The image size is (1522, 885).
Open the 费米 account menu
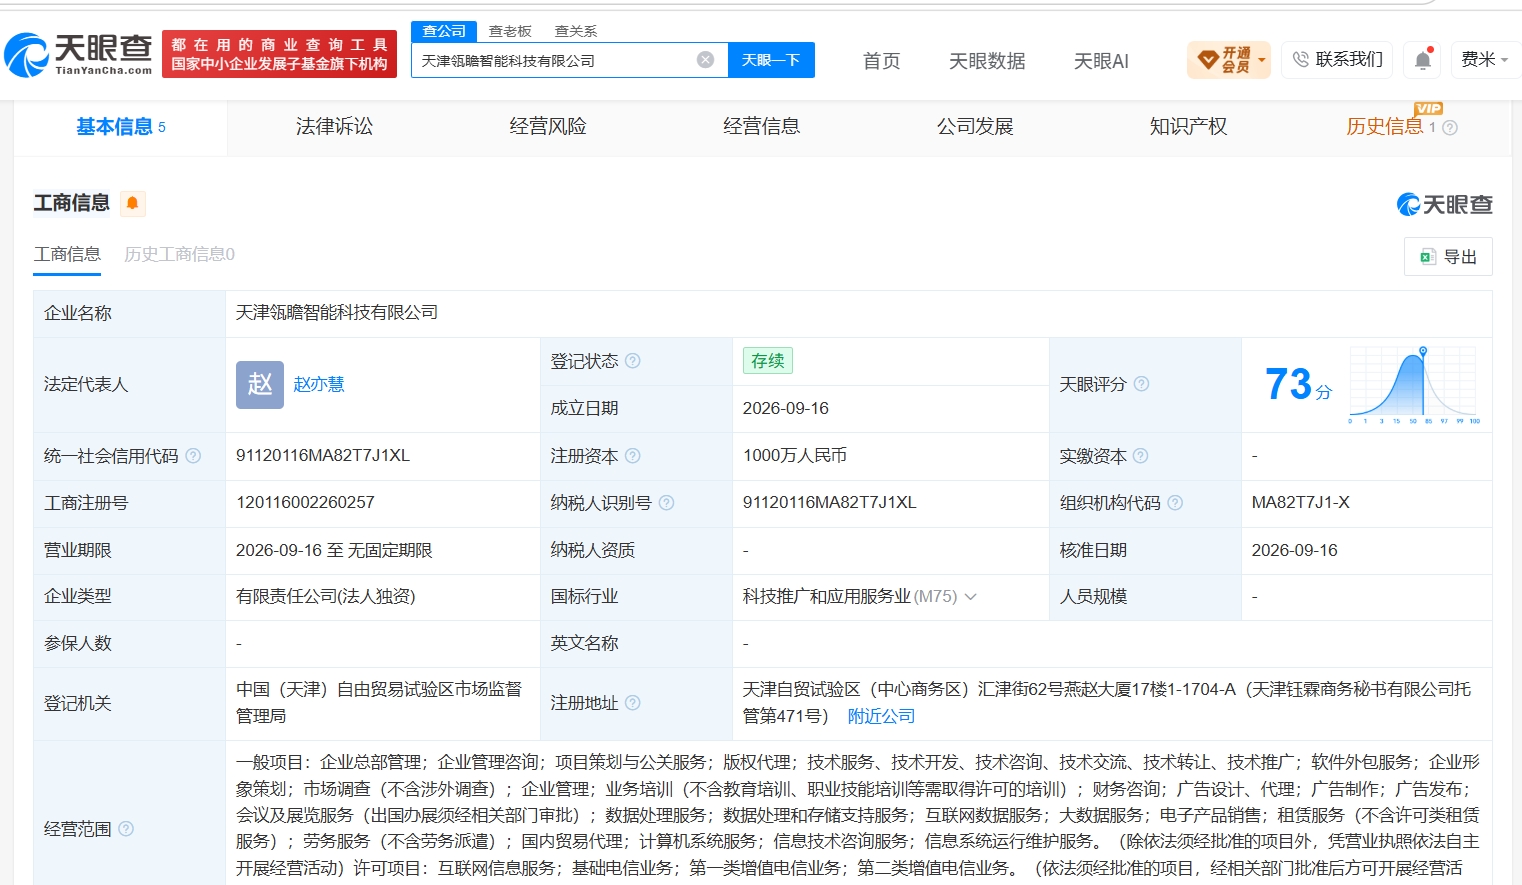click(x=1485, y=60)
